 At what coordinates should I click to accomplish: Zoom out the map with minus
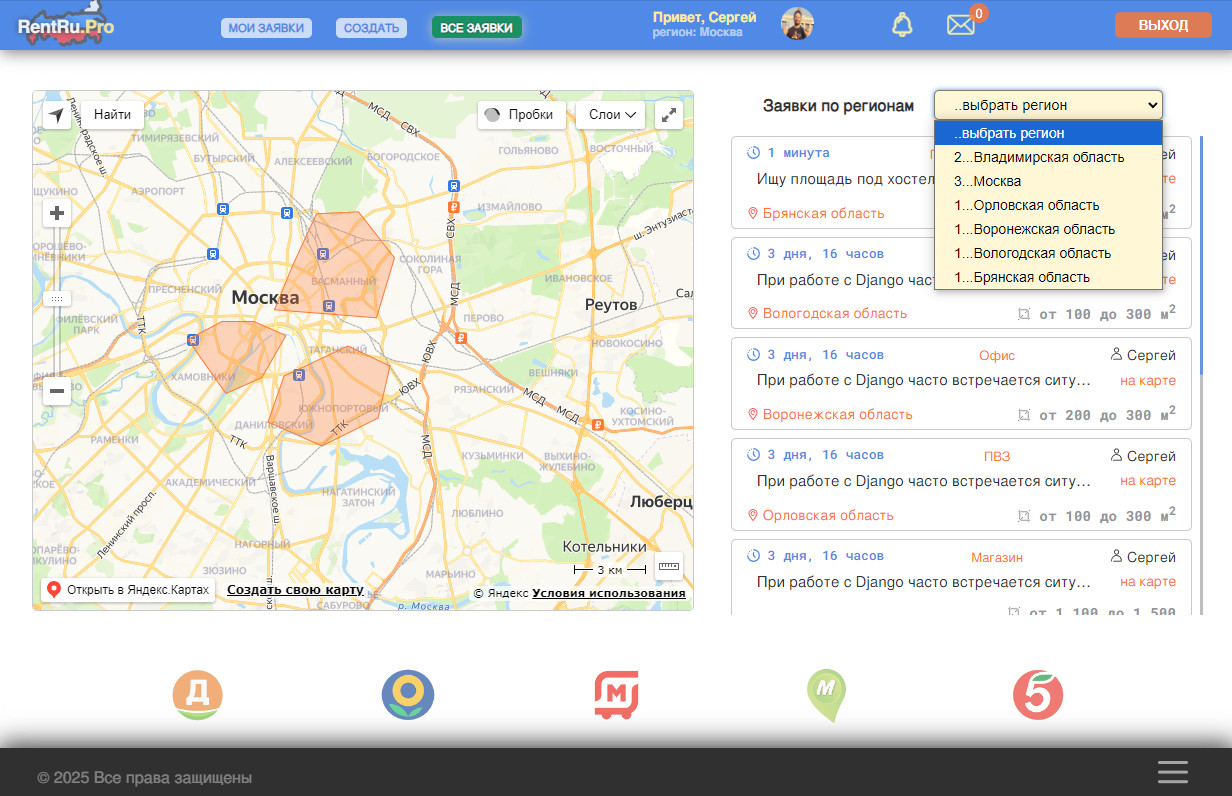(57, 391)
